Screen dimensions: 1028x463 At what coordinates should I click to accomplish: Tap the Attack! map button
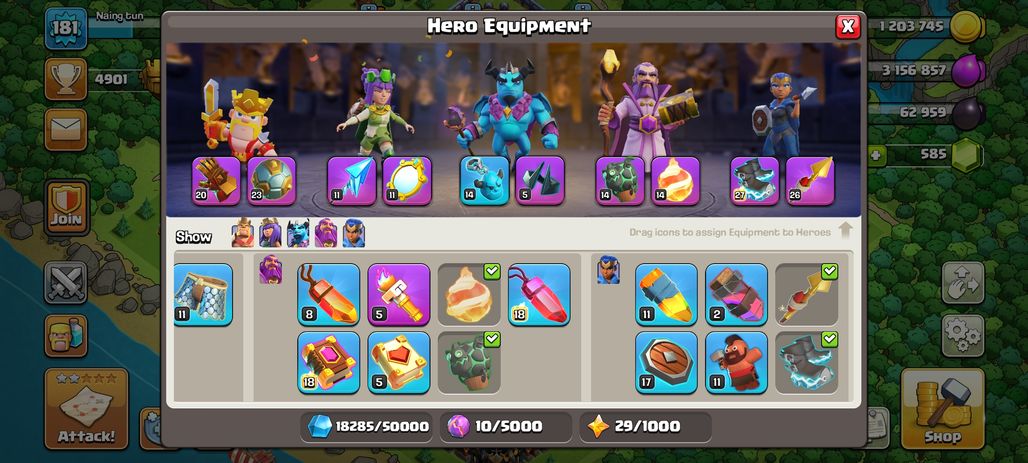86,409
